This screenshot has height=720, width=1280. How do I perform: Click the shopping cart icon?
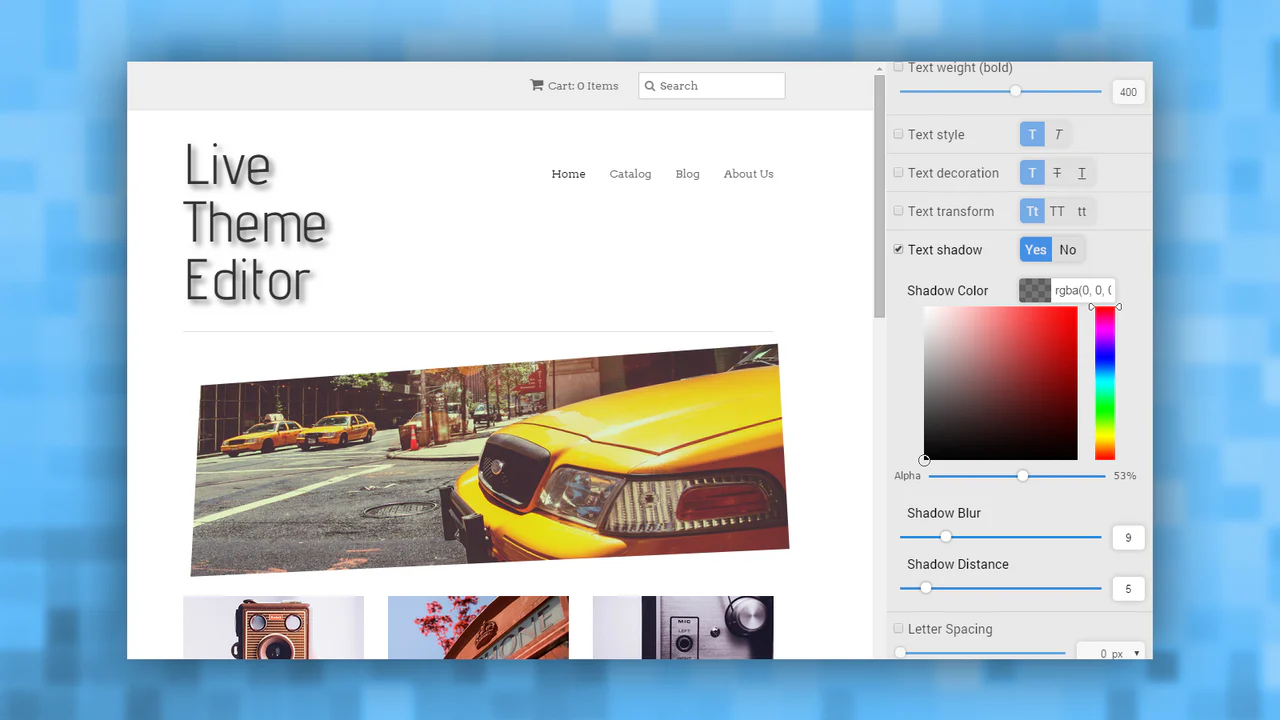click(537, 86)
